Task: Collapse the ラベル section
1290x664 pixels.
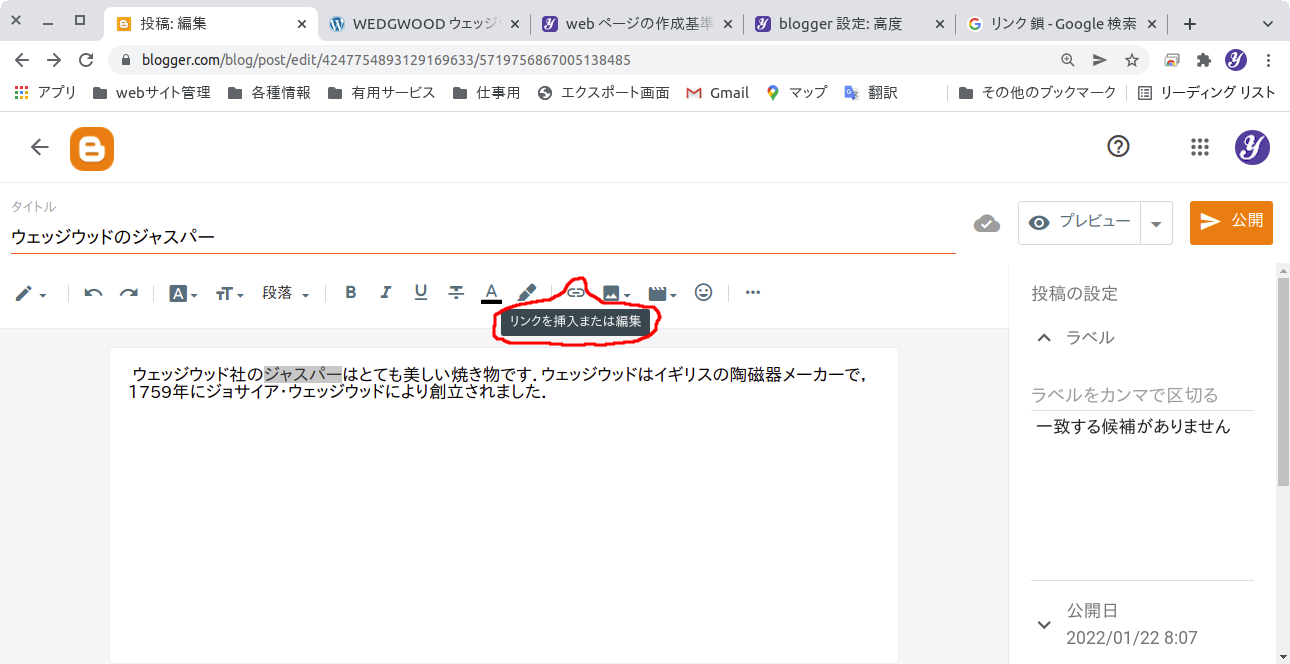Action: [1044, 338]
